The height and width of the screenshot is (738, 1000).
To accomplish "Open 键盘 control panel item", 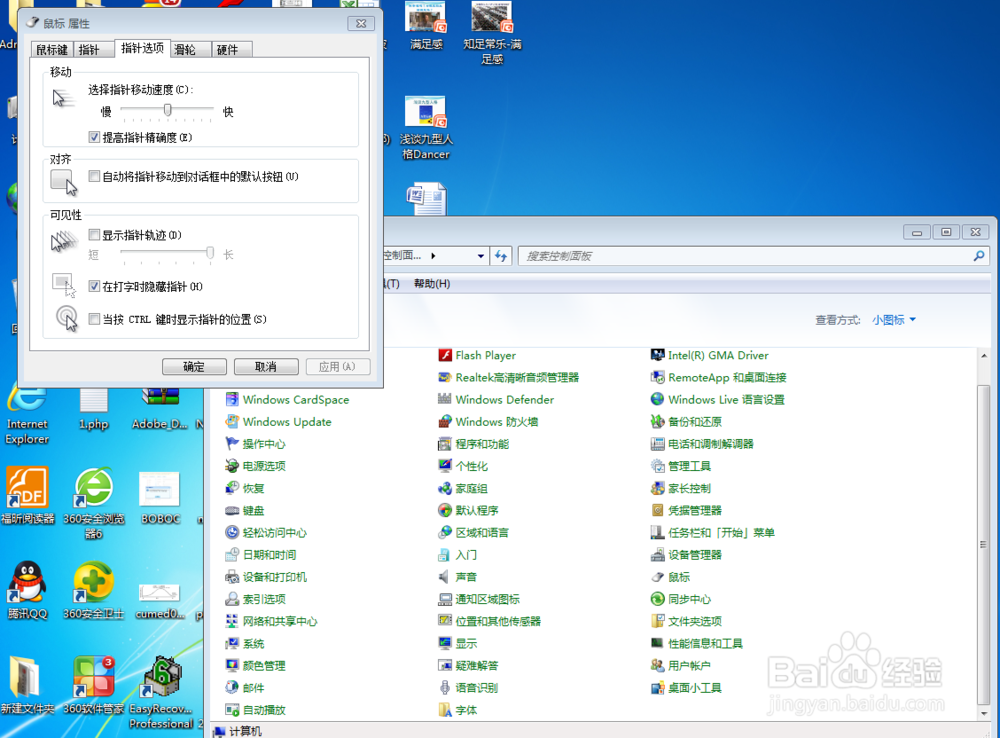I will point(245,510).
